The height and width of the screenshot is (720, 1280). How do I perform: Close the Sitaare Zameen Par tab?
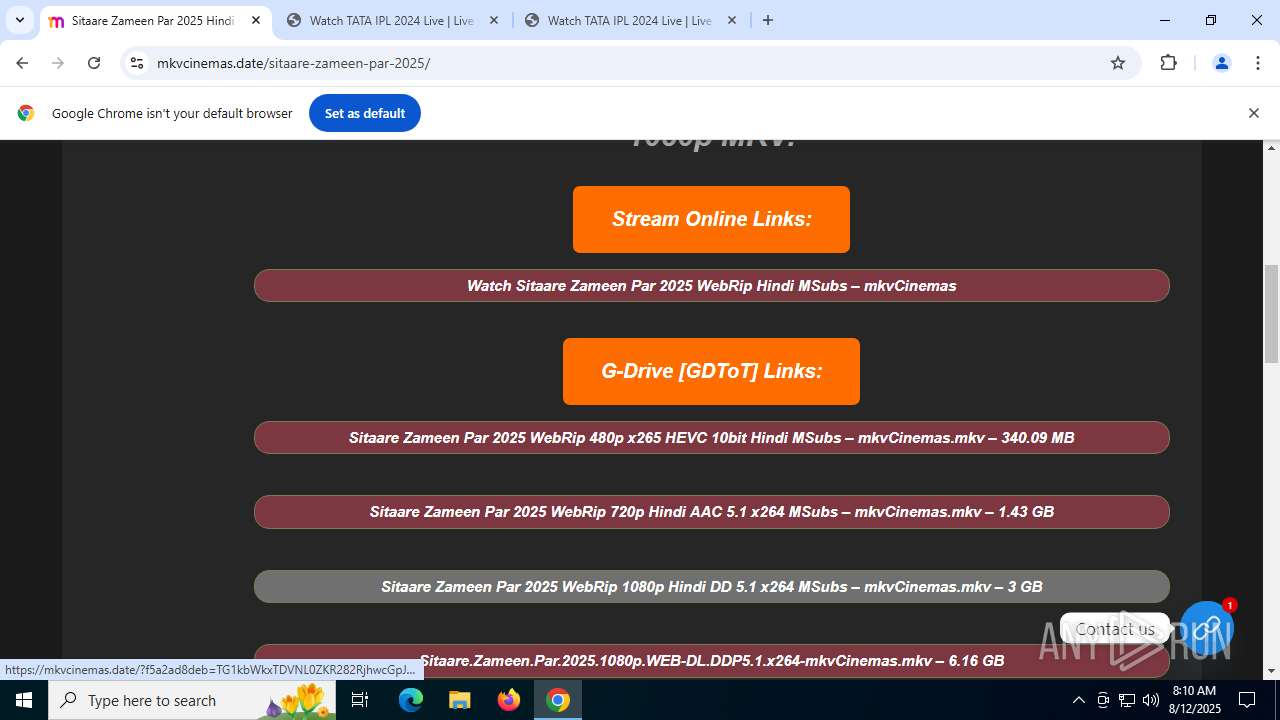coord(255,20)
